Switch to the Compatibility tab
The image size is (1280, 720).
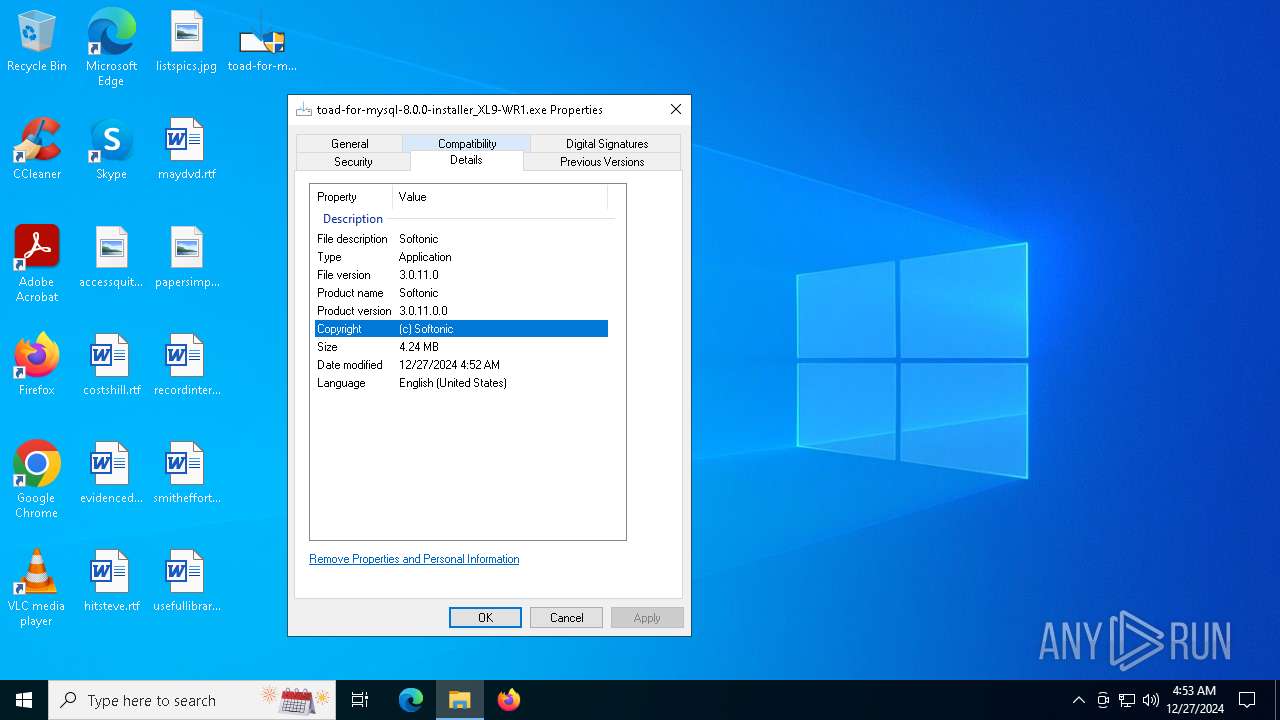pos(467,143)
